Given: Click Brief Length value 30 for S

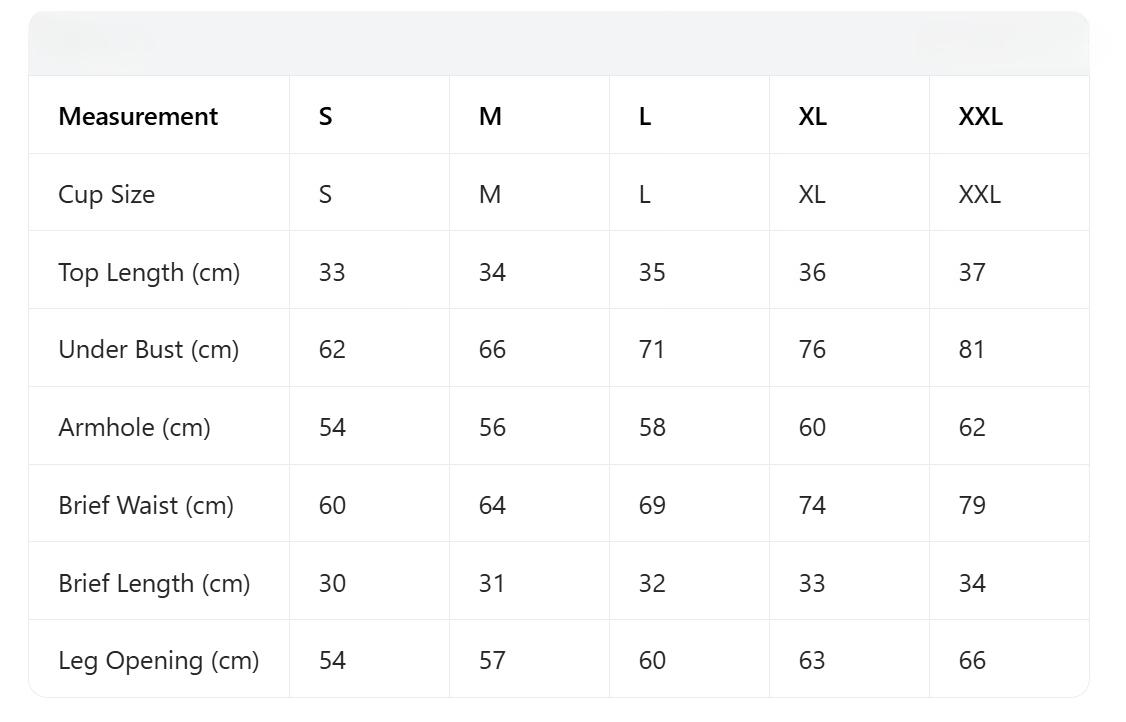Looking at the screenshot, I should coord(332,583).
